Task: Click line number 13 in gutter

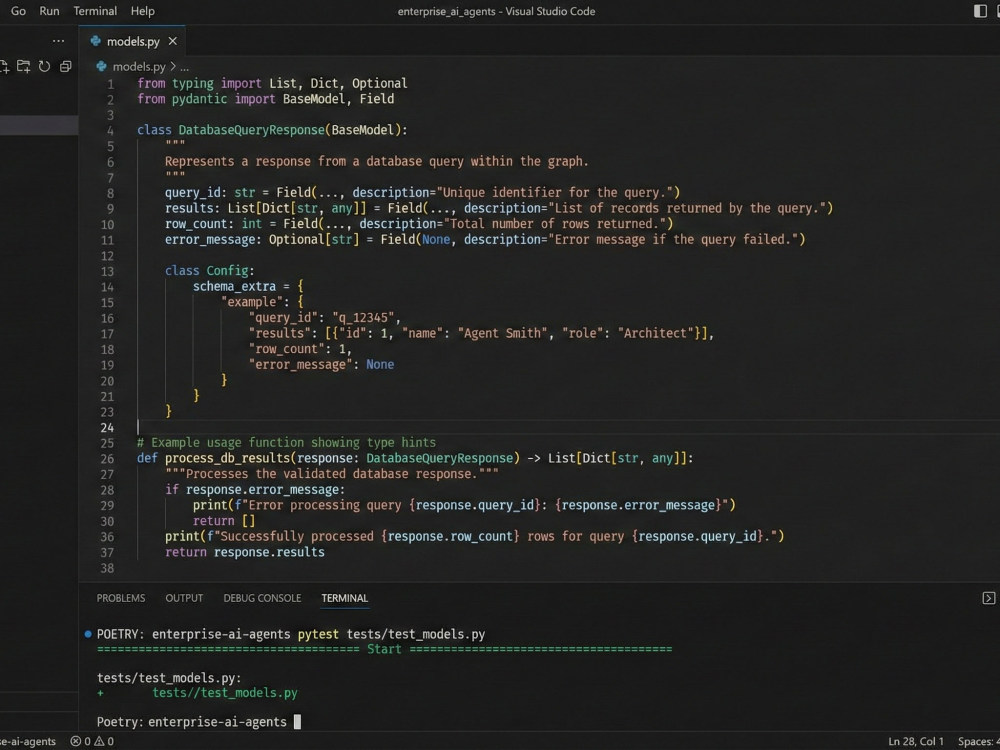Action: tap(107, 271)
